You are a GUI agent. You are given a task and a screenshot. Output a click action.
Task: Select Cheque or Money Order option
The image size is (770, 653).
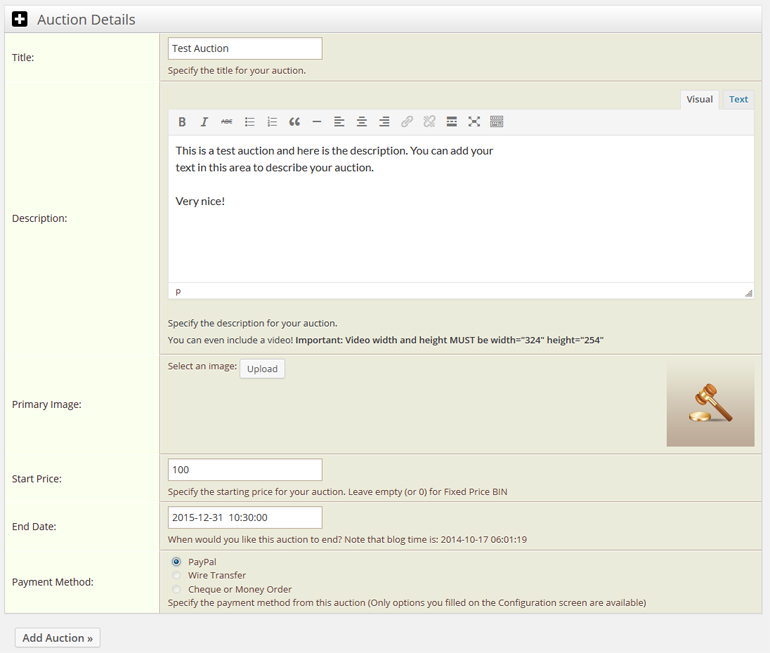point(177,589)
